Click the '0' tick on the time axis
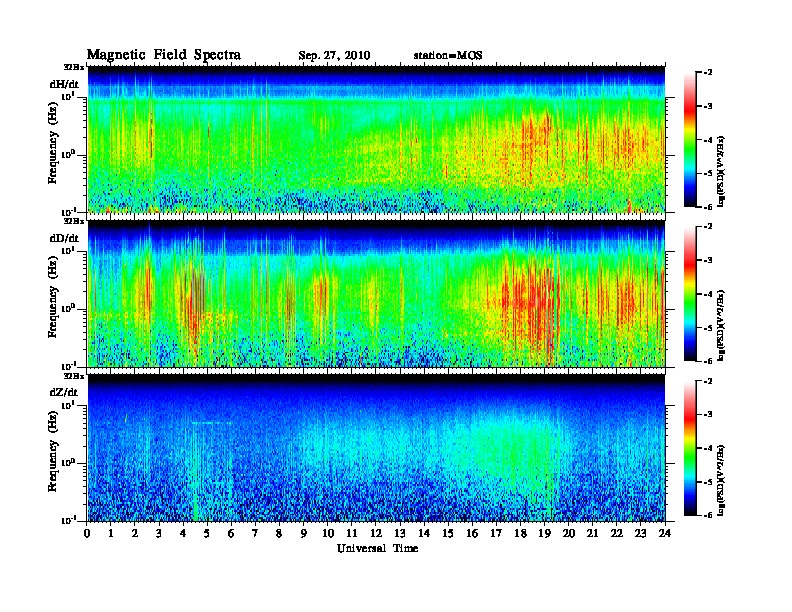 pos(87,534)
